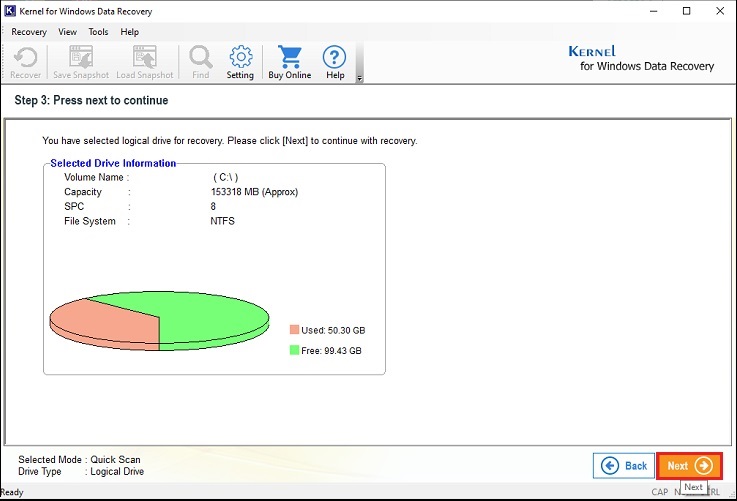Click the Recover toolbar icon
737x501 pixels.
[x=25, y=62]
